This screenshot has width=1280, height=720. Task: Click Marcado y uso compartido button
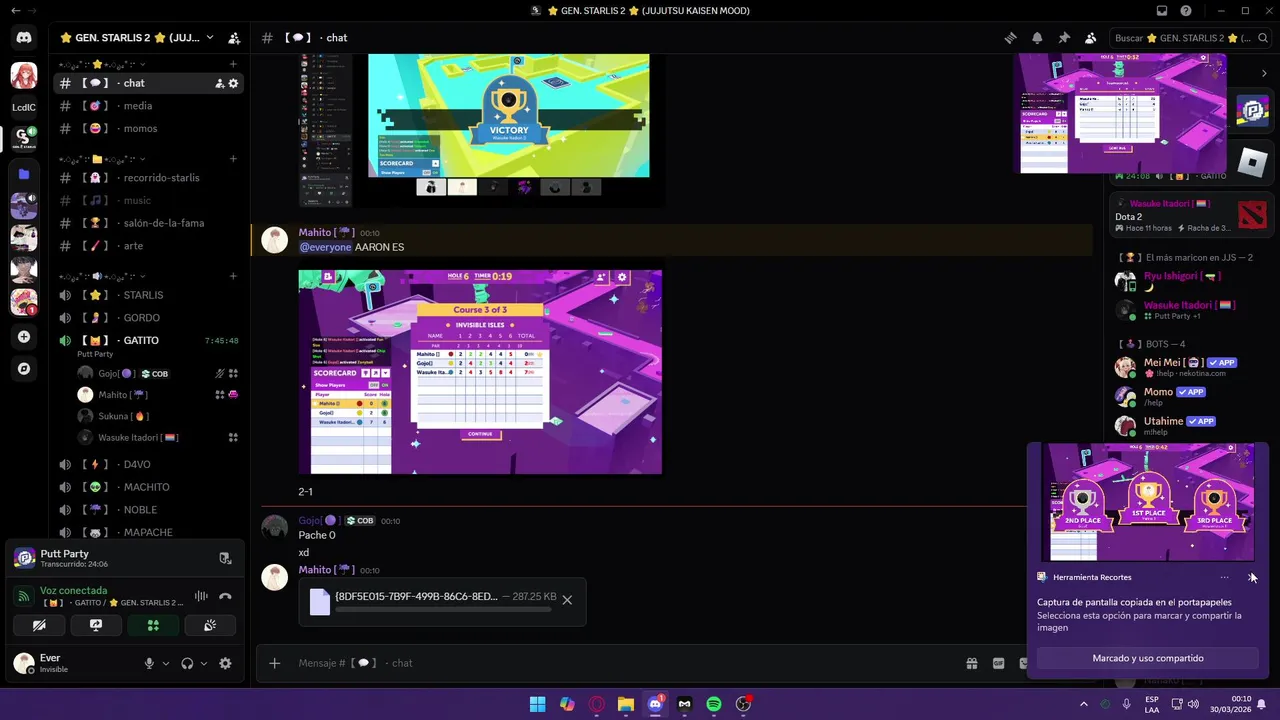click(x=1148, y=658)
